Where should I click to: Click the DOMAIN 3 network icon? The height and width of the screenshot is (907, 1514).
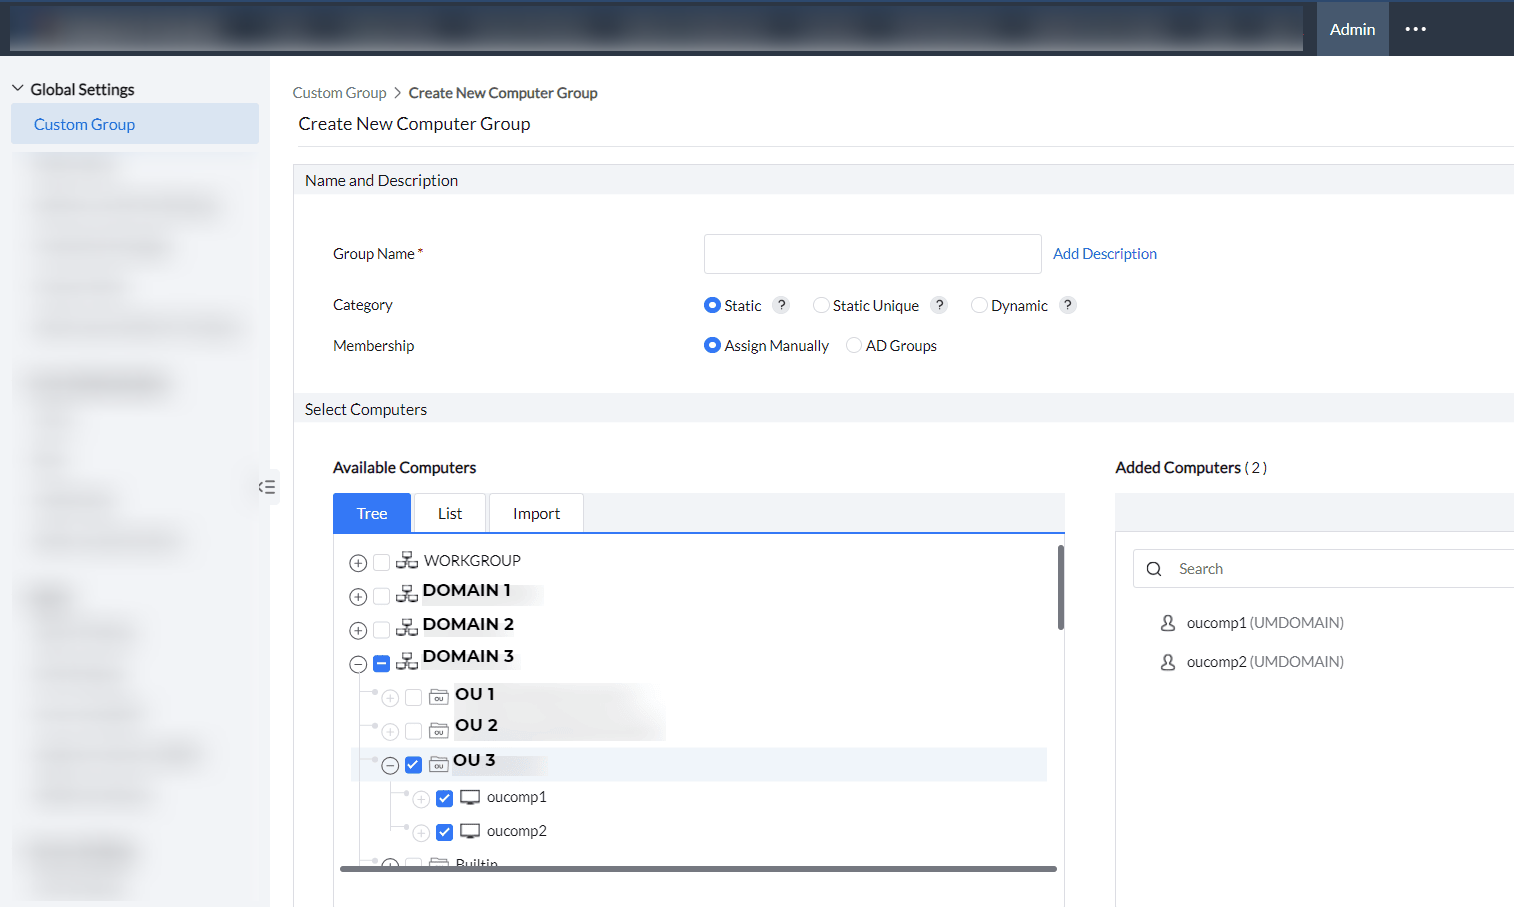(407, 657)
